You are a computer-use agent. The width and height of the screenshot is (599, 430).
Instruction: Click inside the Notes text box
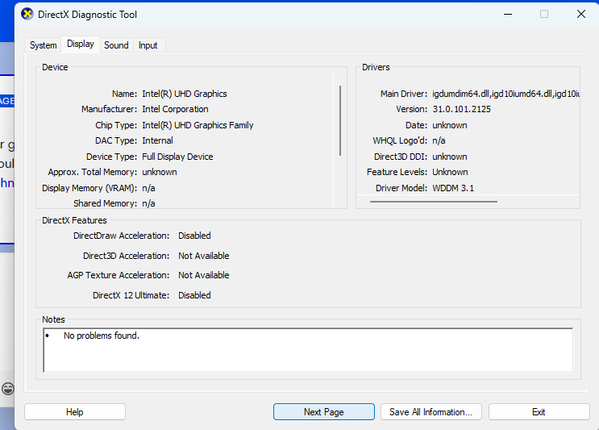[308, 349]
